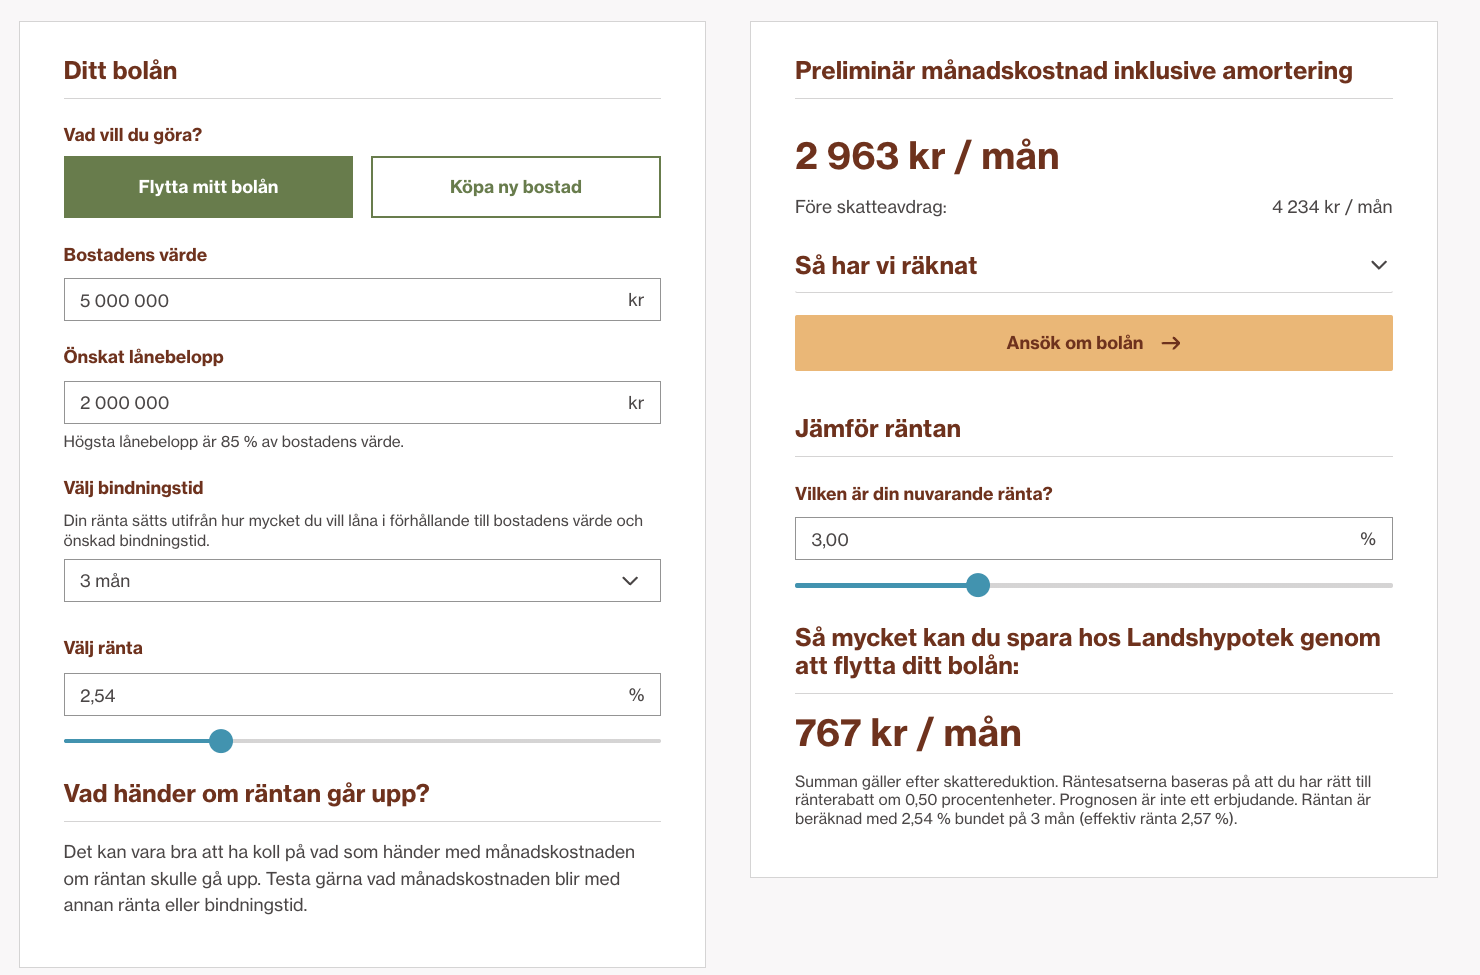Click the percent symbol in Välj ränta field
Viewport: 1480px width, 975px height.
(636, 695)
